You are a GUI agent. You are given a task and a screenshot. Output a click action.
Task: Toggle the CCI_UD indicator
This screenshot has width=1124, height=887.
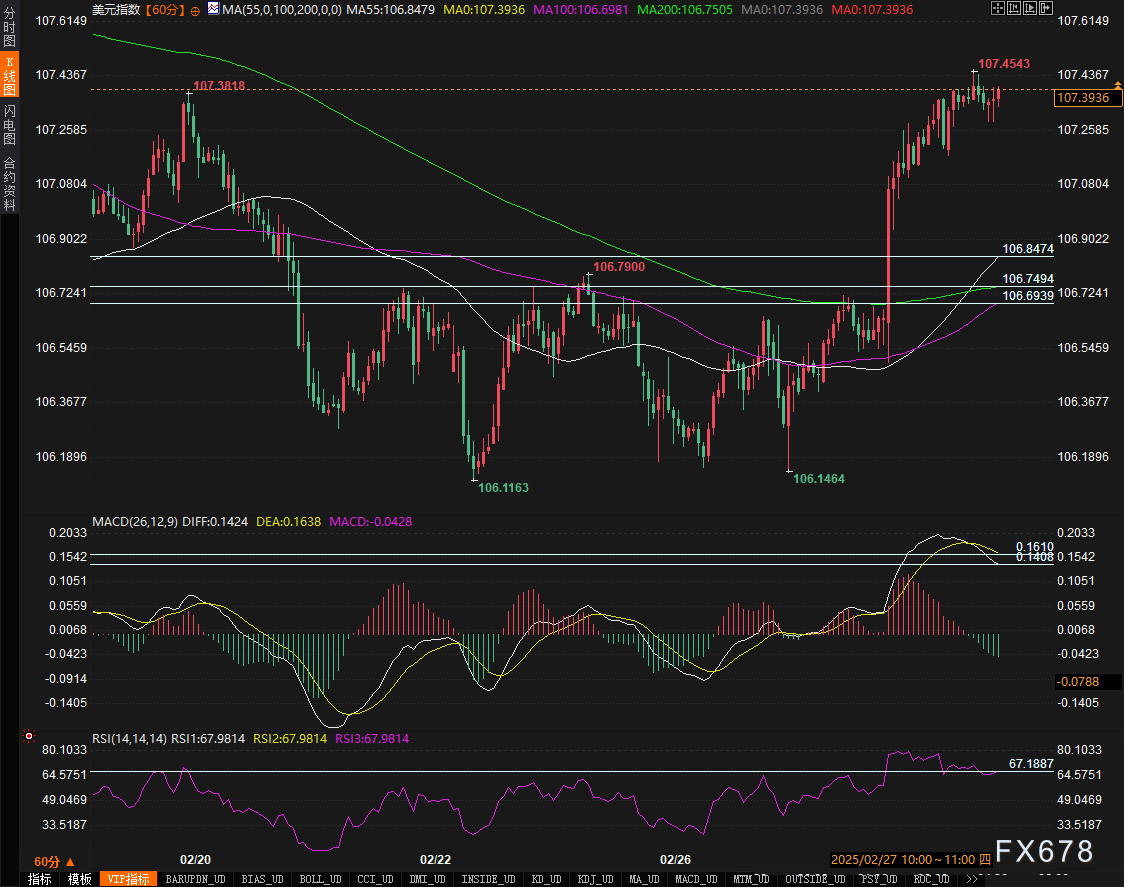(376, 879)
